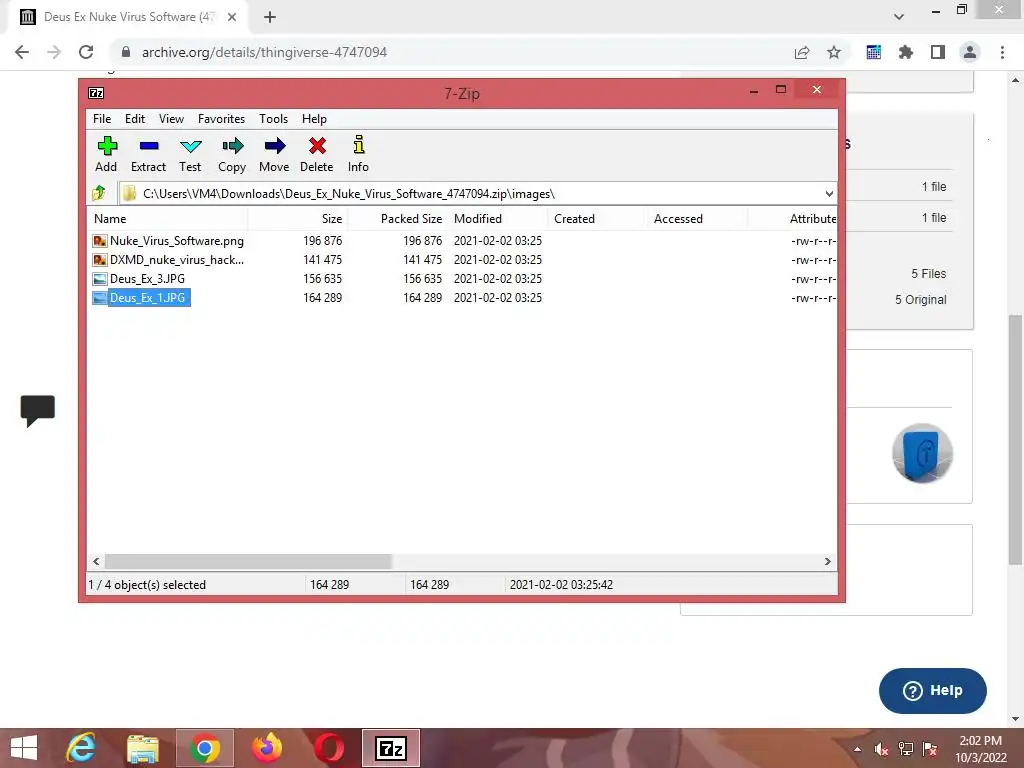The width and height of the screenshot is (1024, 768).
Task: Close the Deus Ex Nuke Virus tab
Action: 232,17
